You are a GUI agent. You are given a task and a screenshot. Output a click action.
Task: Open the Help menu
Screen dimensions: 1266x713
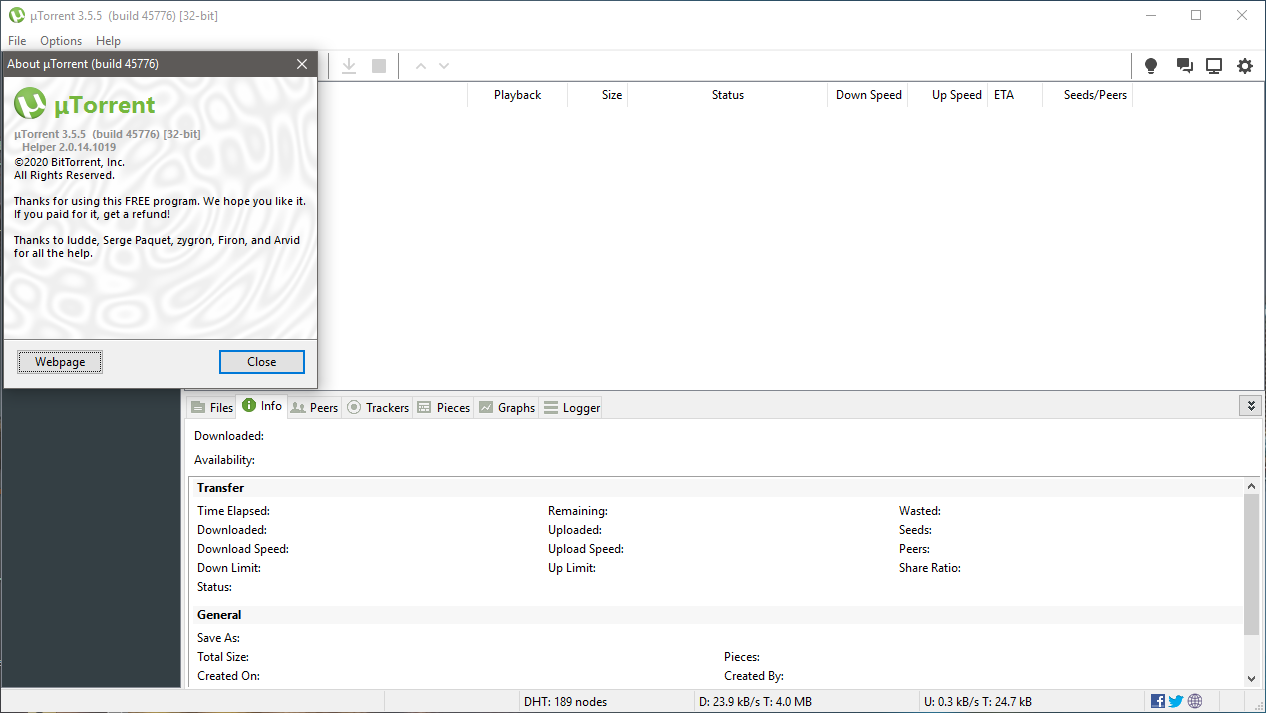(x=108, y=41)
